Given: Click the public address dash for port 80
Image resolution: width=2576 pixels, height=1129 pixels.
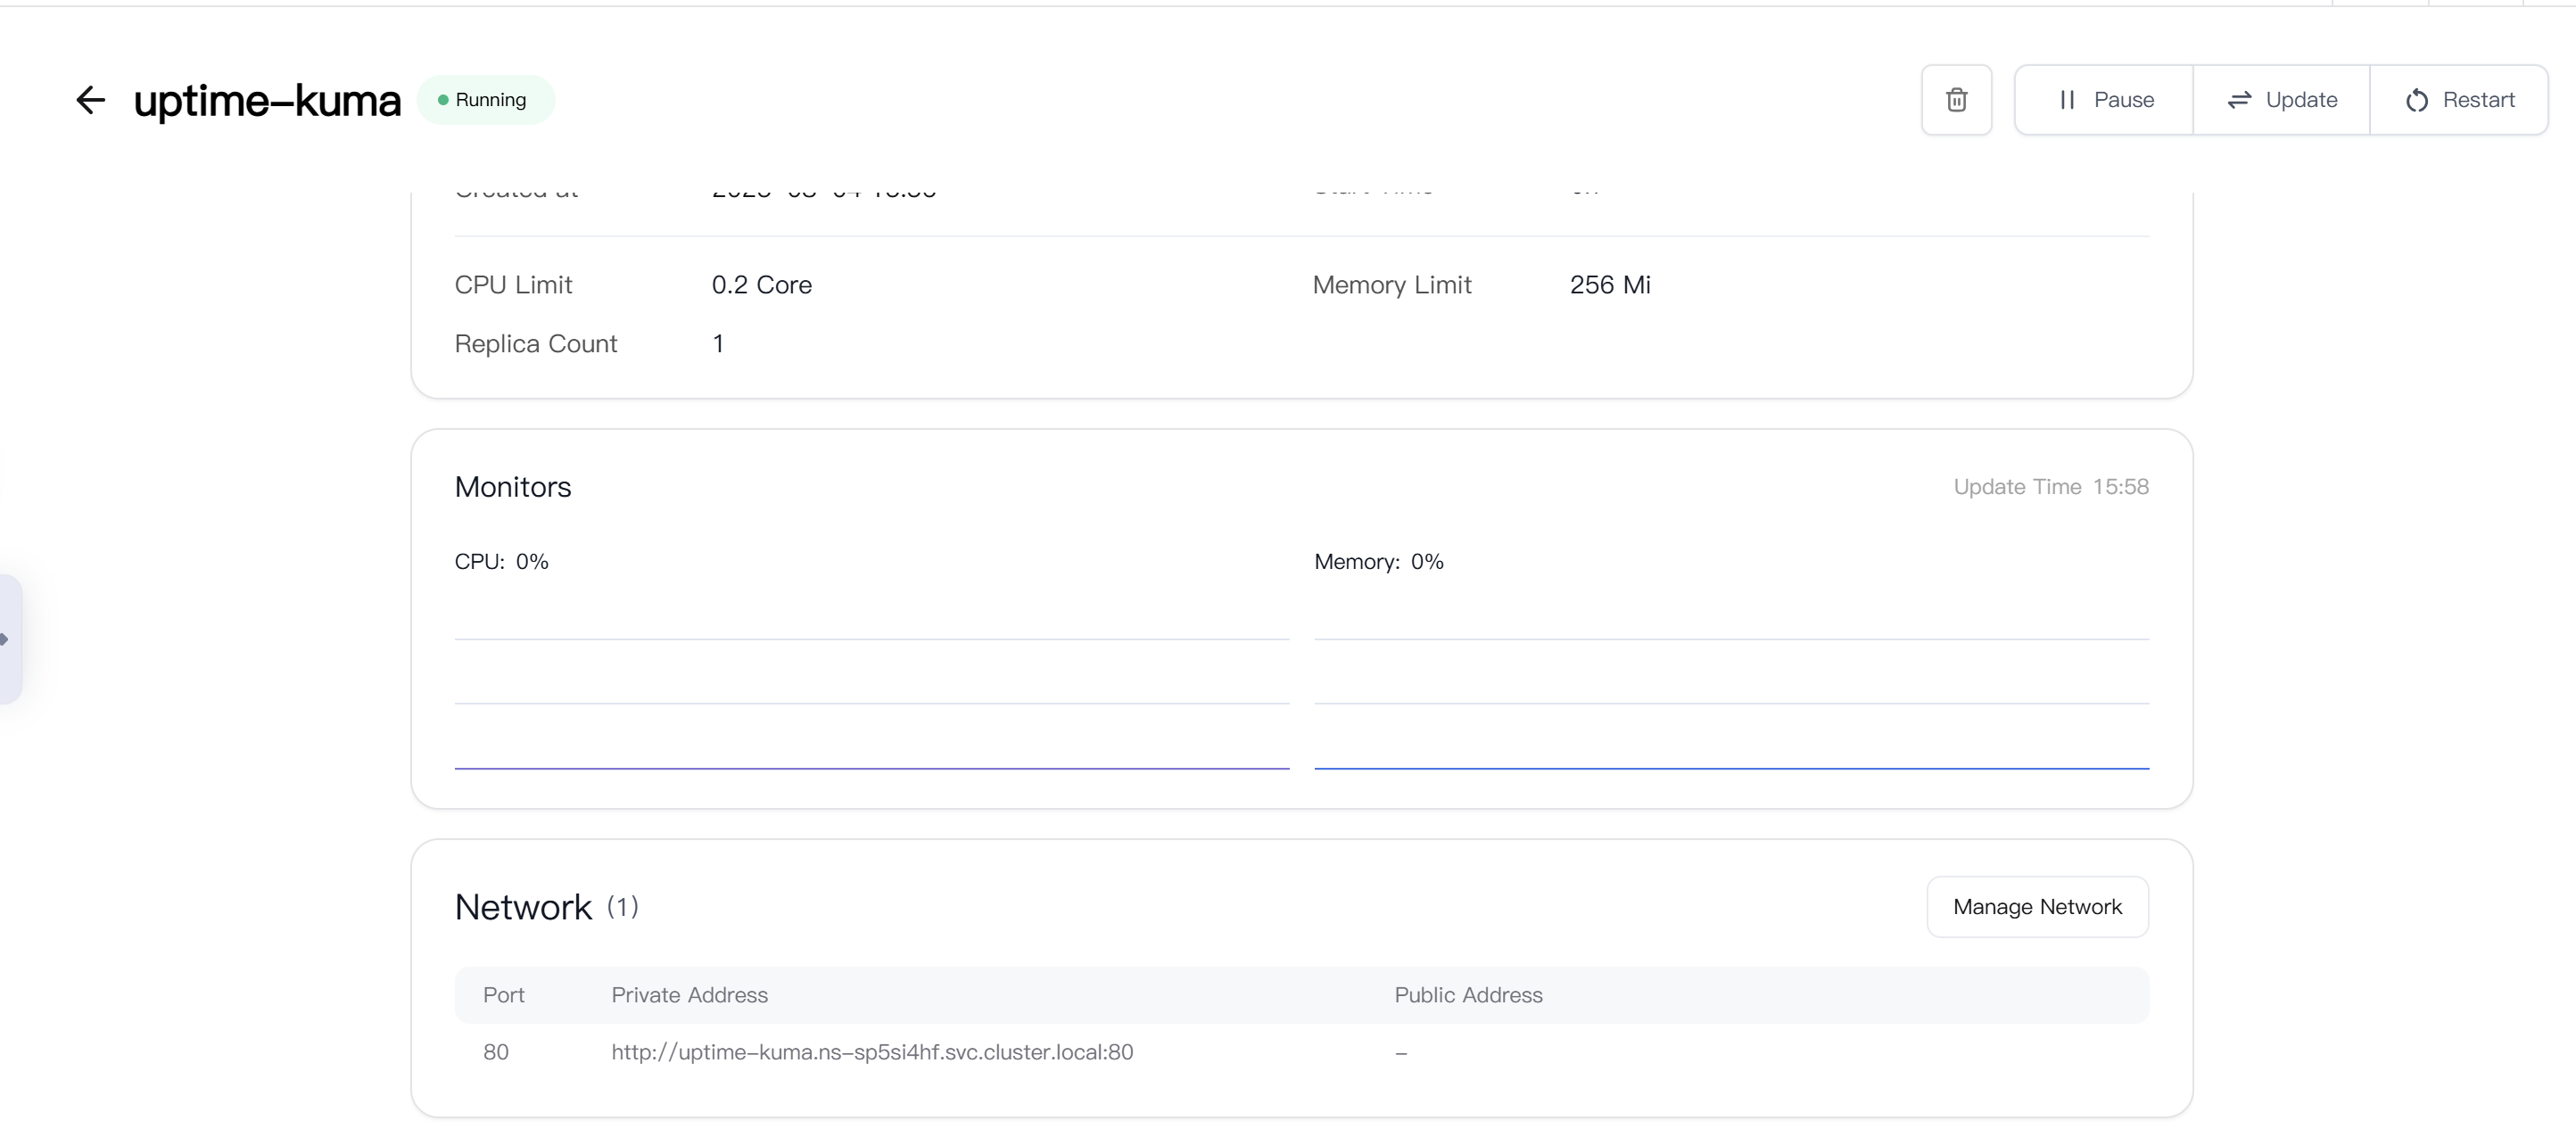Looking at the screenshot, I should coord(1400,1053).
